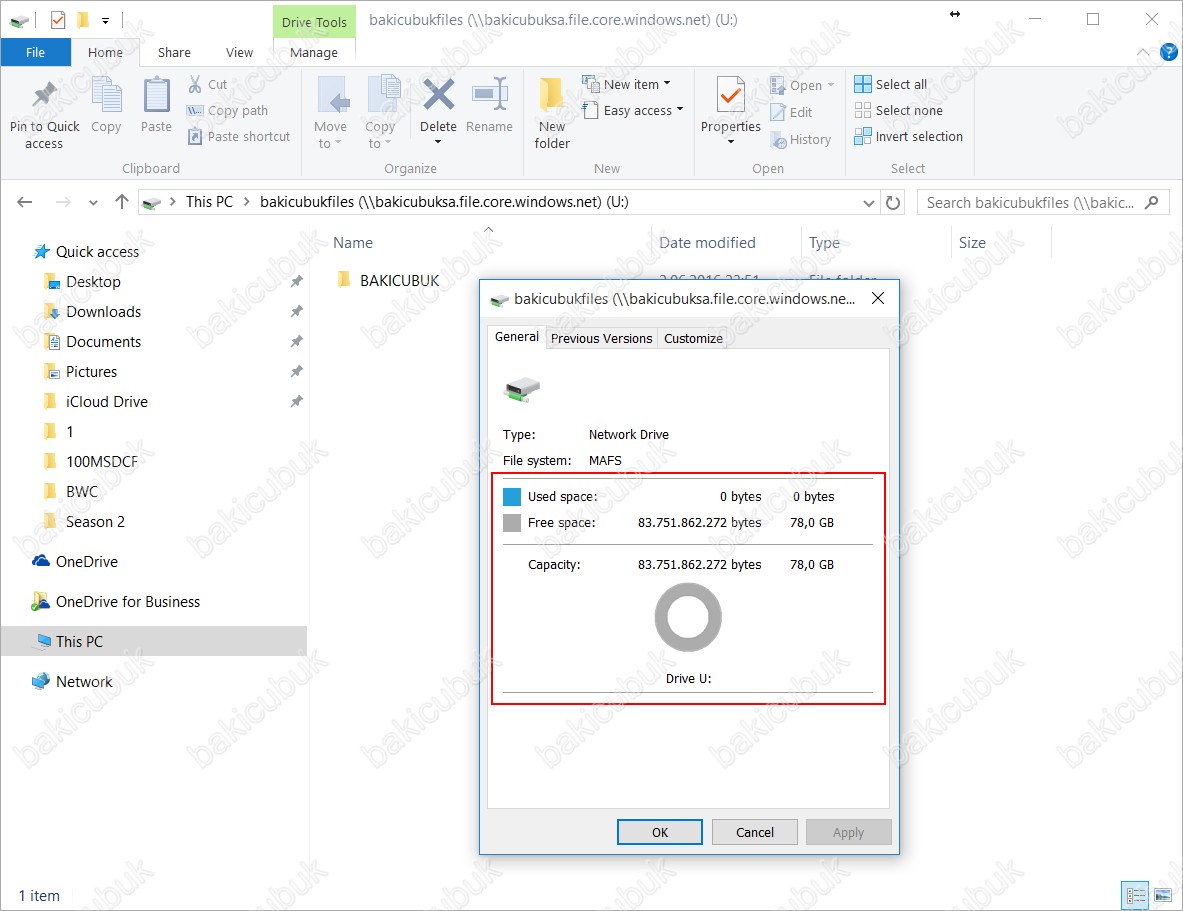
Task: Open the Season 2 folder in sidebar
Action: point(94,522)
